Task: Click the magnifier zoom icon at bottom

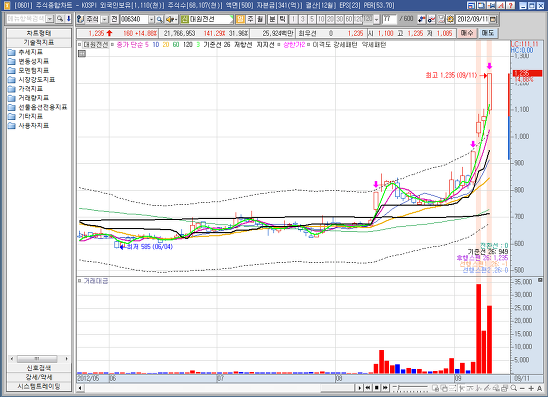Action: tap(514, 388)
